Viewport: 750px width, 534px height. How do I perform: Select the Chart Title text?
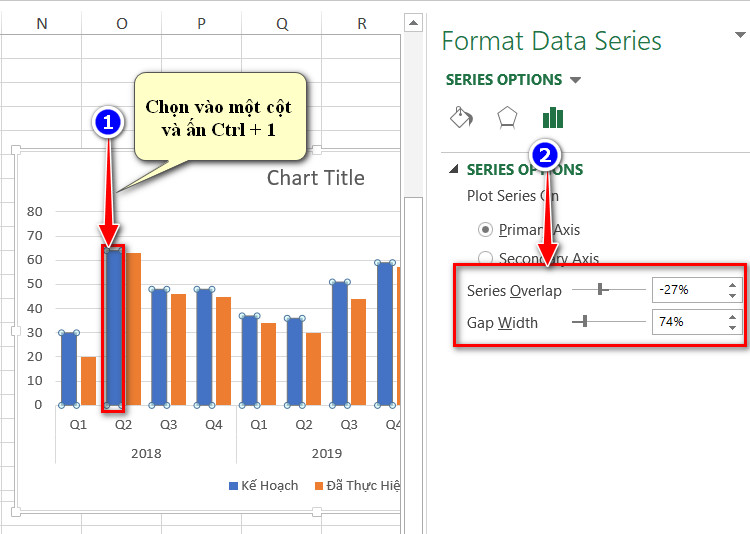point(316,178)
